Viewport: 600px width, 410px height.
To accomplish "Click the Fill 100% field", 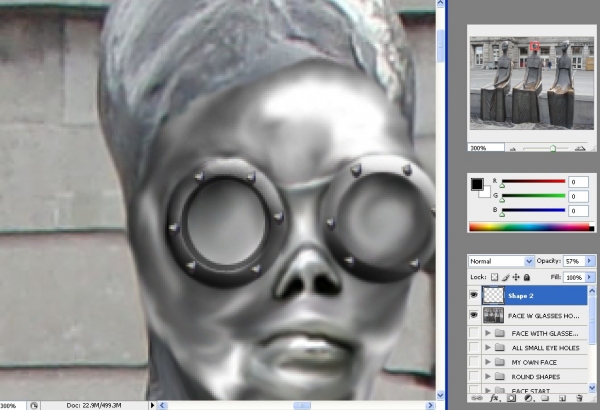I will click(574, 277).
